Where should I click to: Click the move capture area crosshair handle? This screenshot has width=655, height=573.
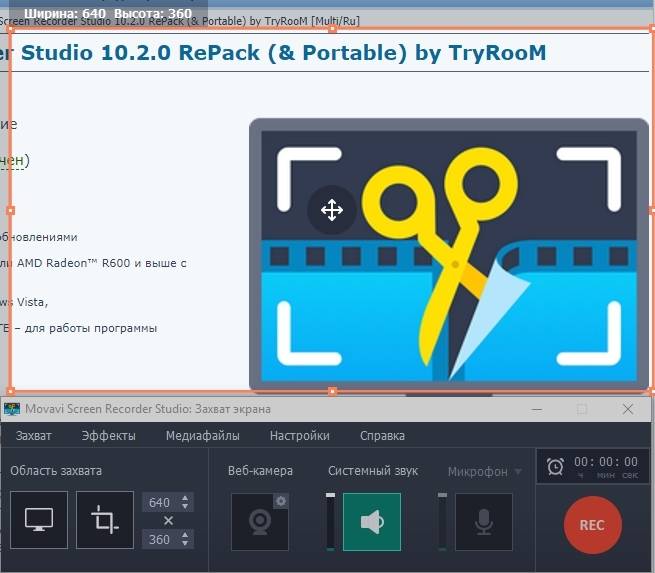pyautogui.click(x=332, y=210)
